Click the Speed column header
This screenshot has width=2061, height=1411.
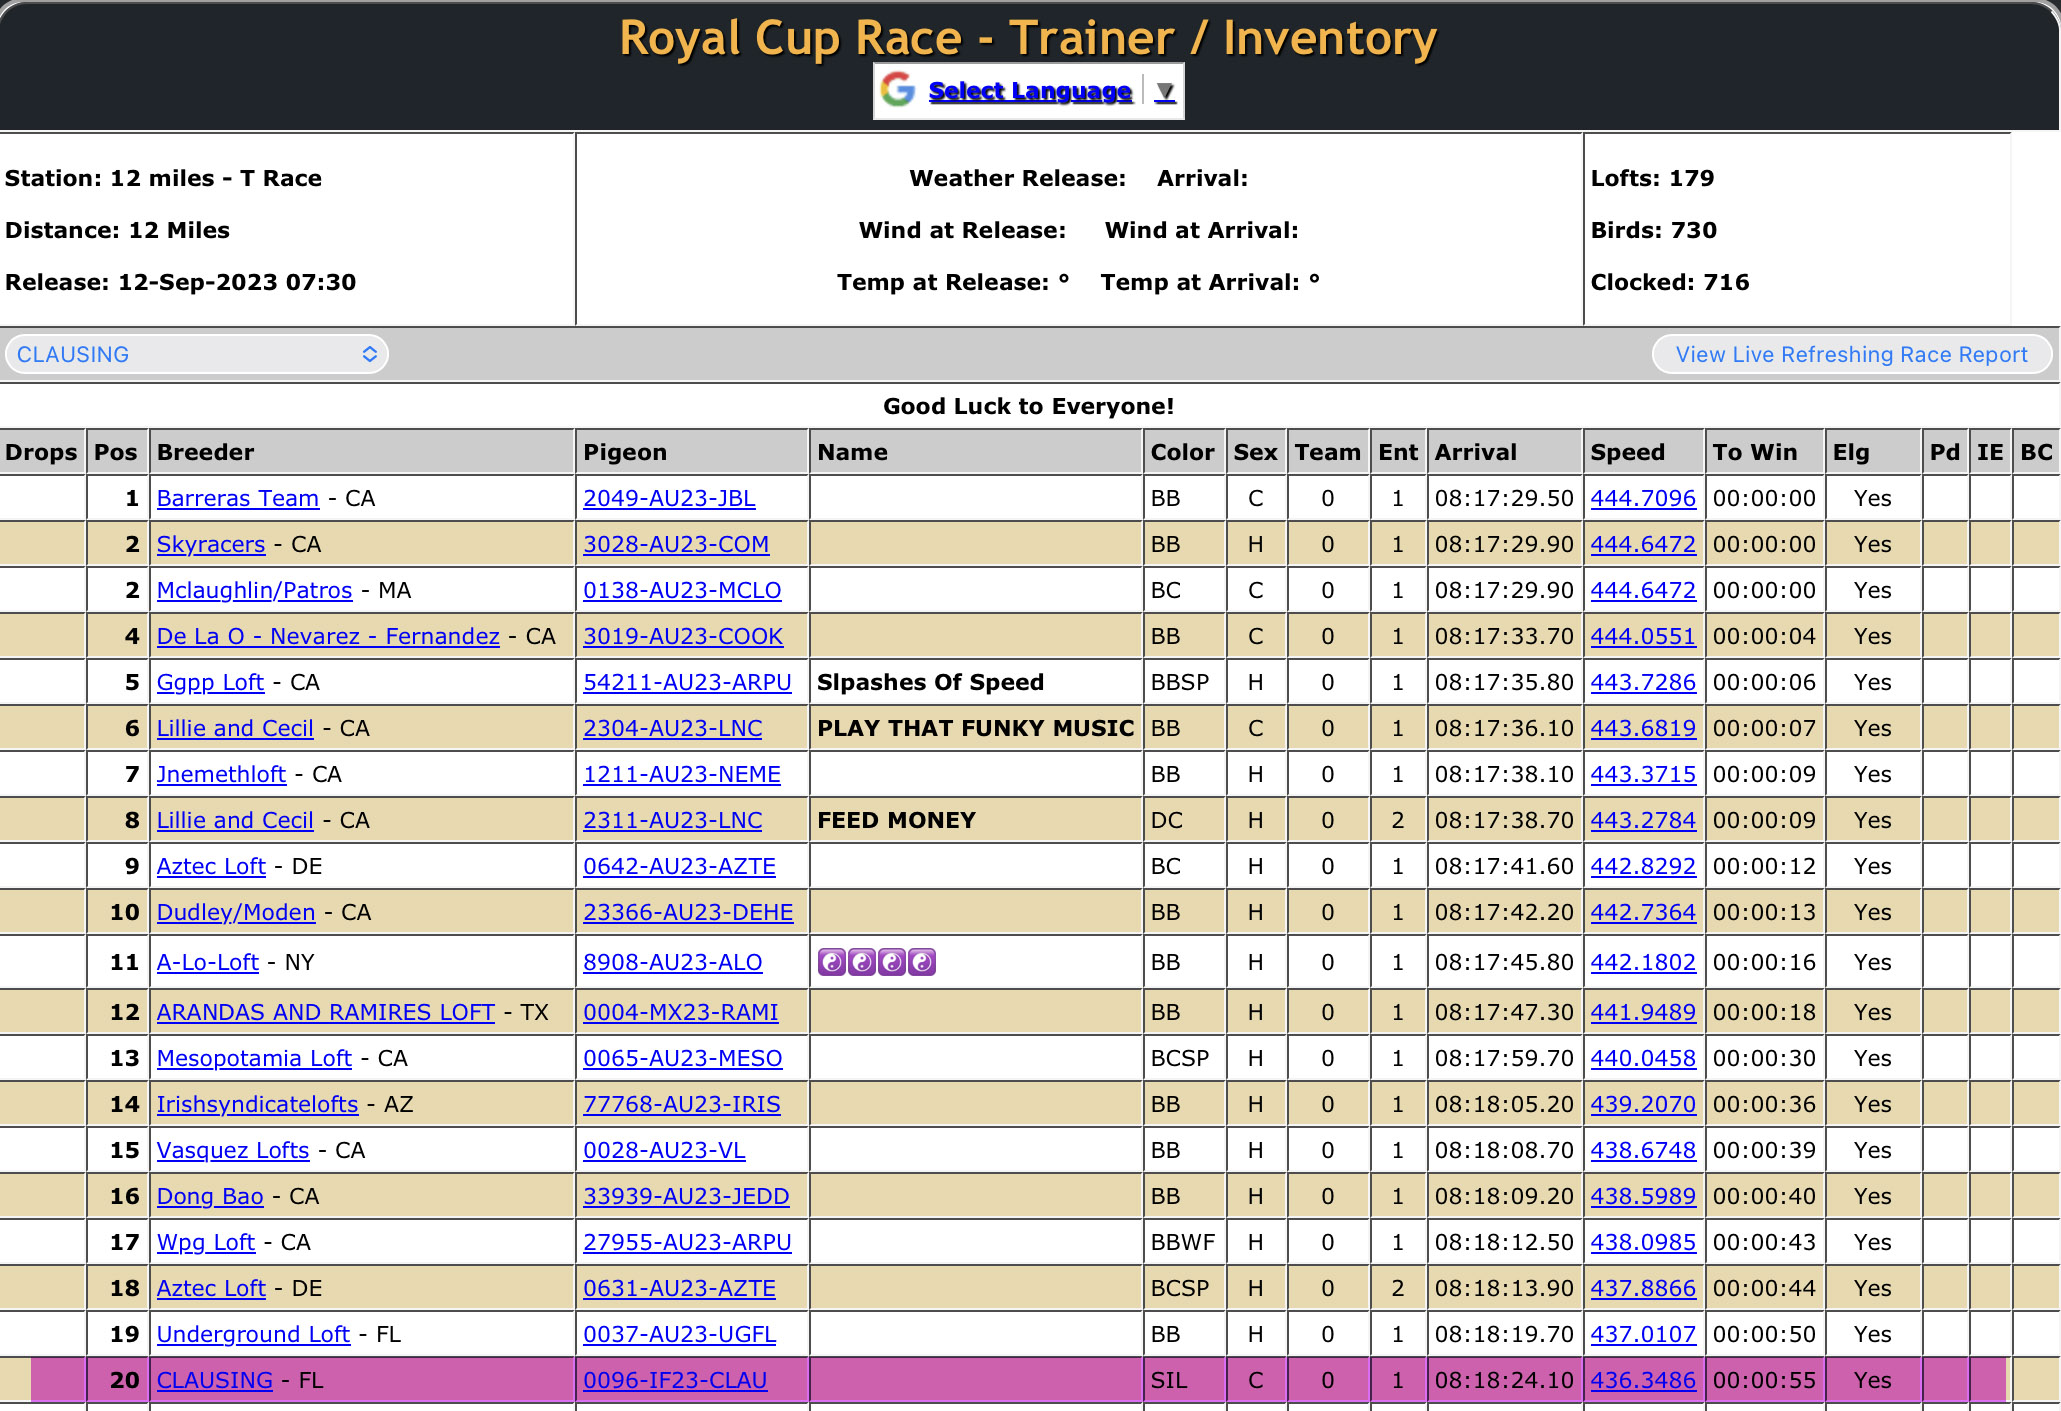click(x=1627, y=452)
